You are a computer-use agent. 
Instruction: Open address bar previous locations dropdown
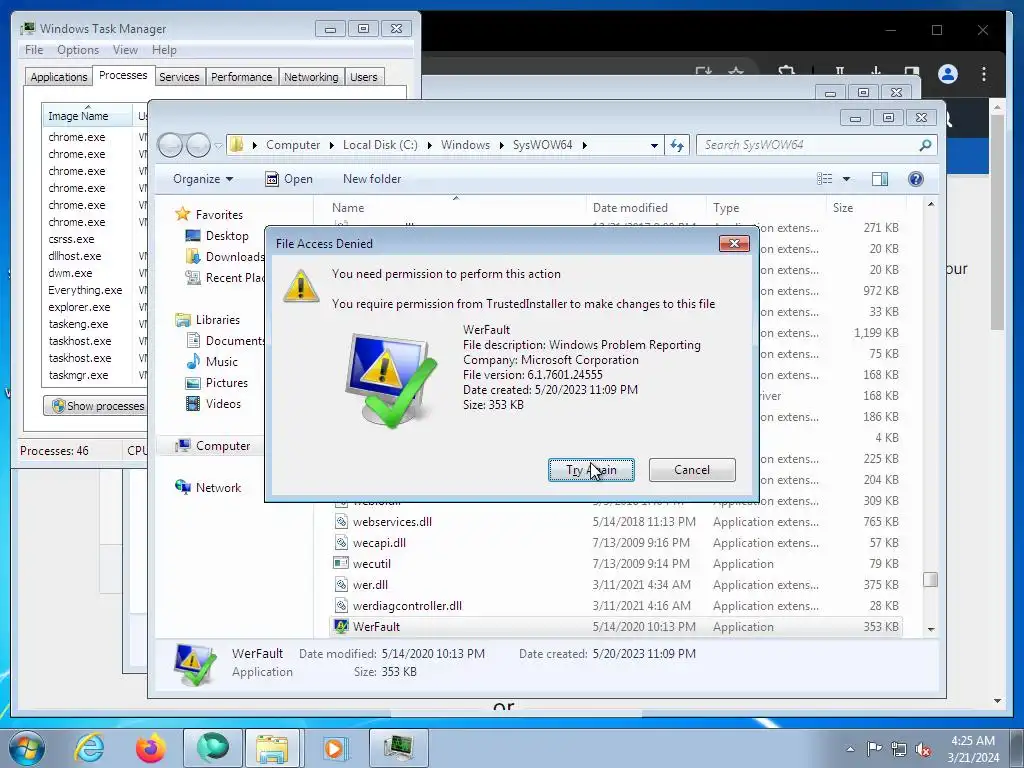pyautogui.click(x=654, y=146)
